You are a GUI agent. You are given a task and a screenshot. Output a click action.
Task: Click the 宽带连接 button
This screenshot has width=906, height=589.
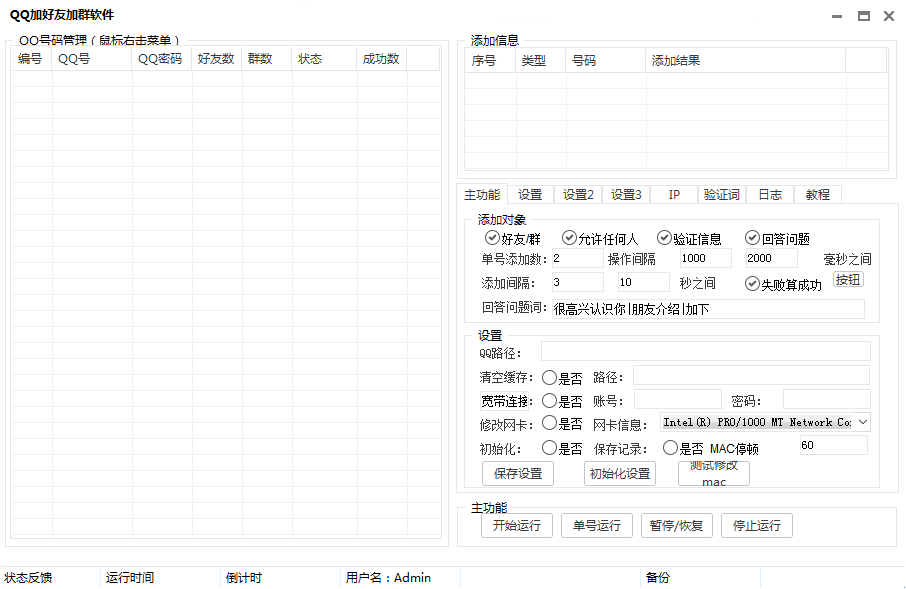click(504, 401)
